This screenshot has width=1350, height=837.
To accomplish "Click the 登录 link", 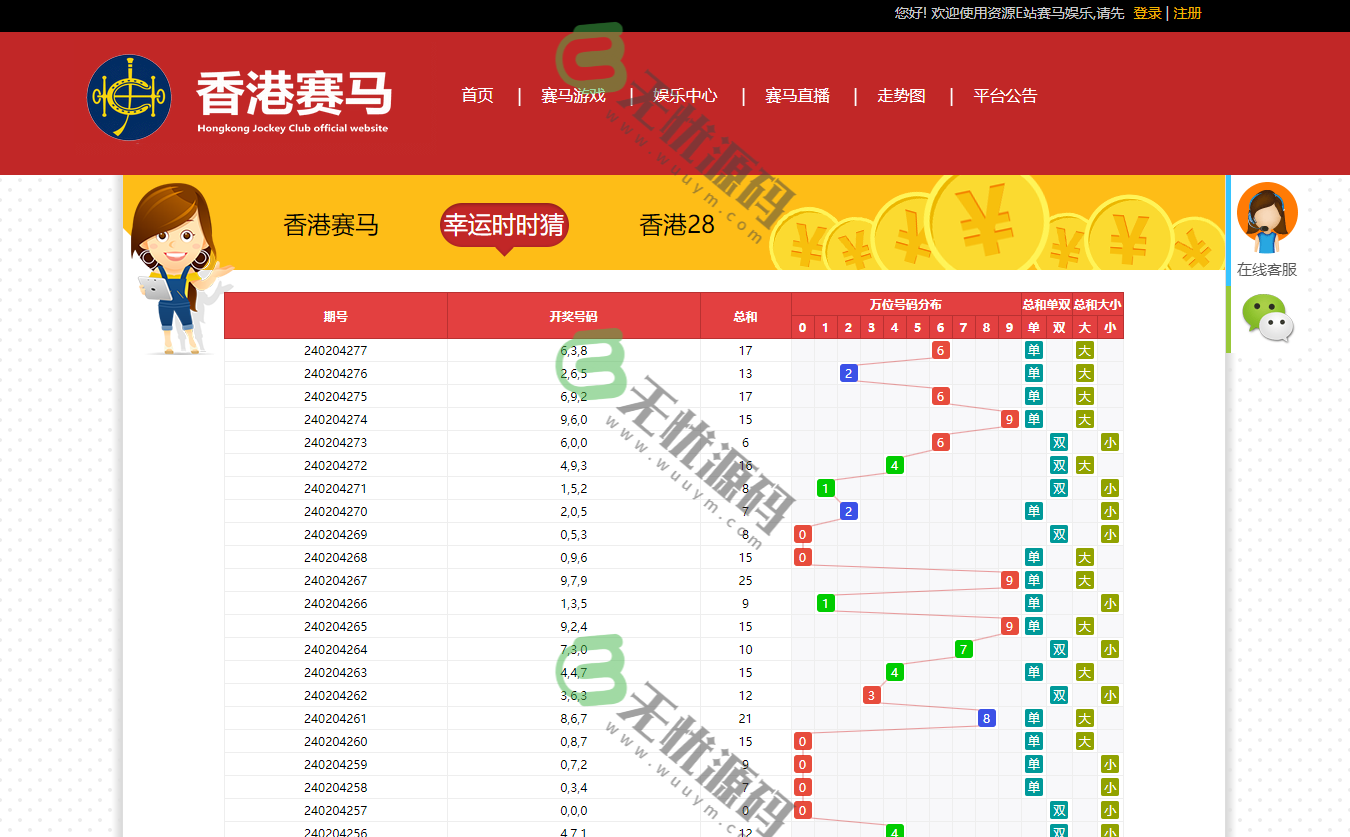I will point(1145,13).
